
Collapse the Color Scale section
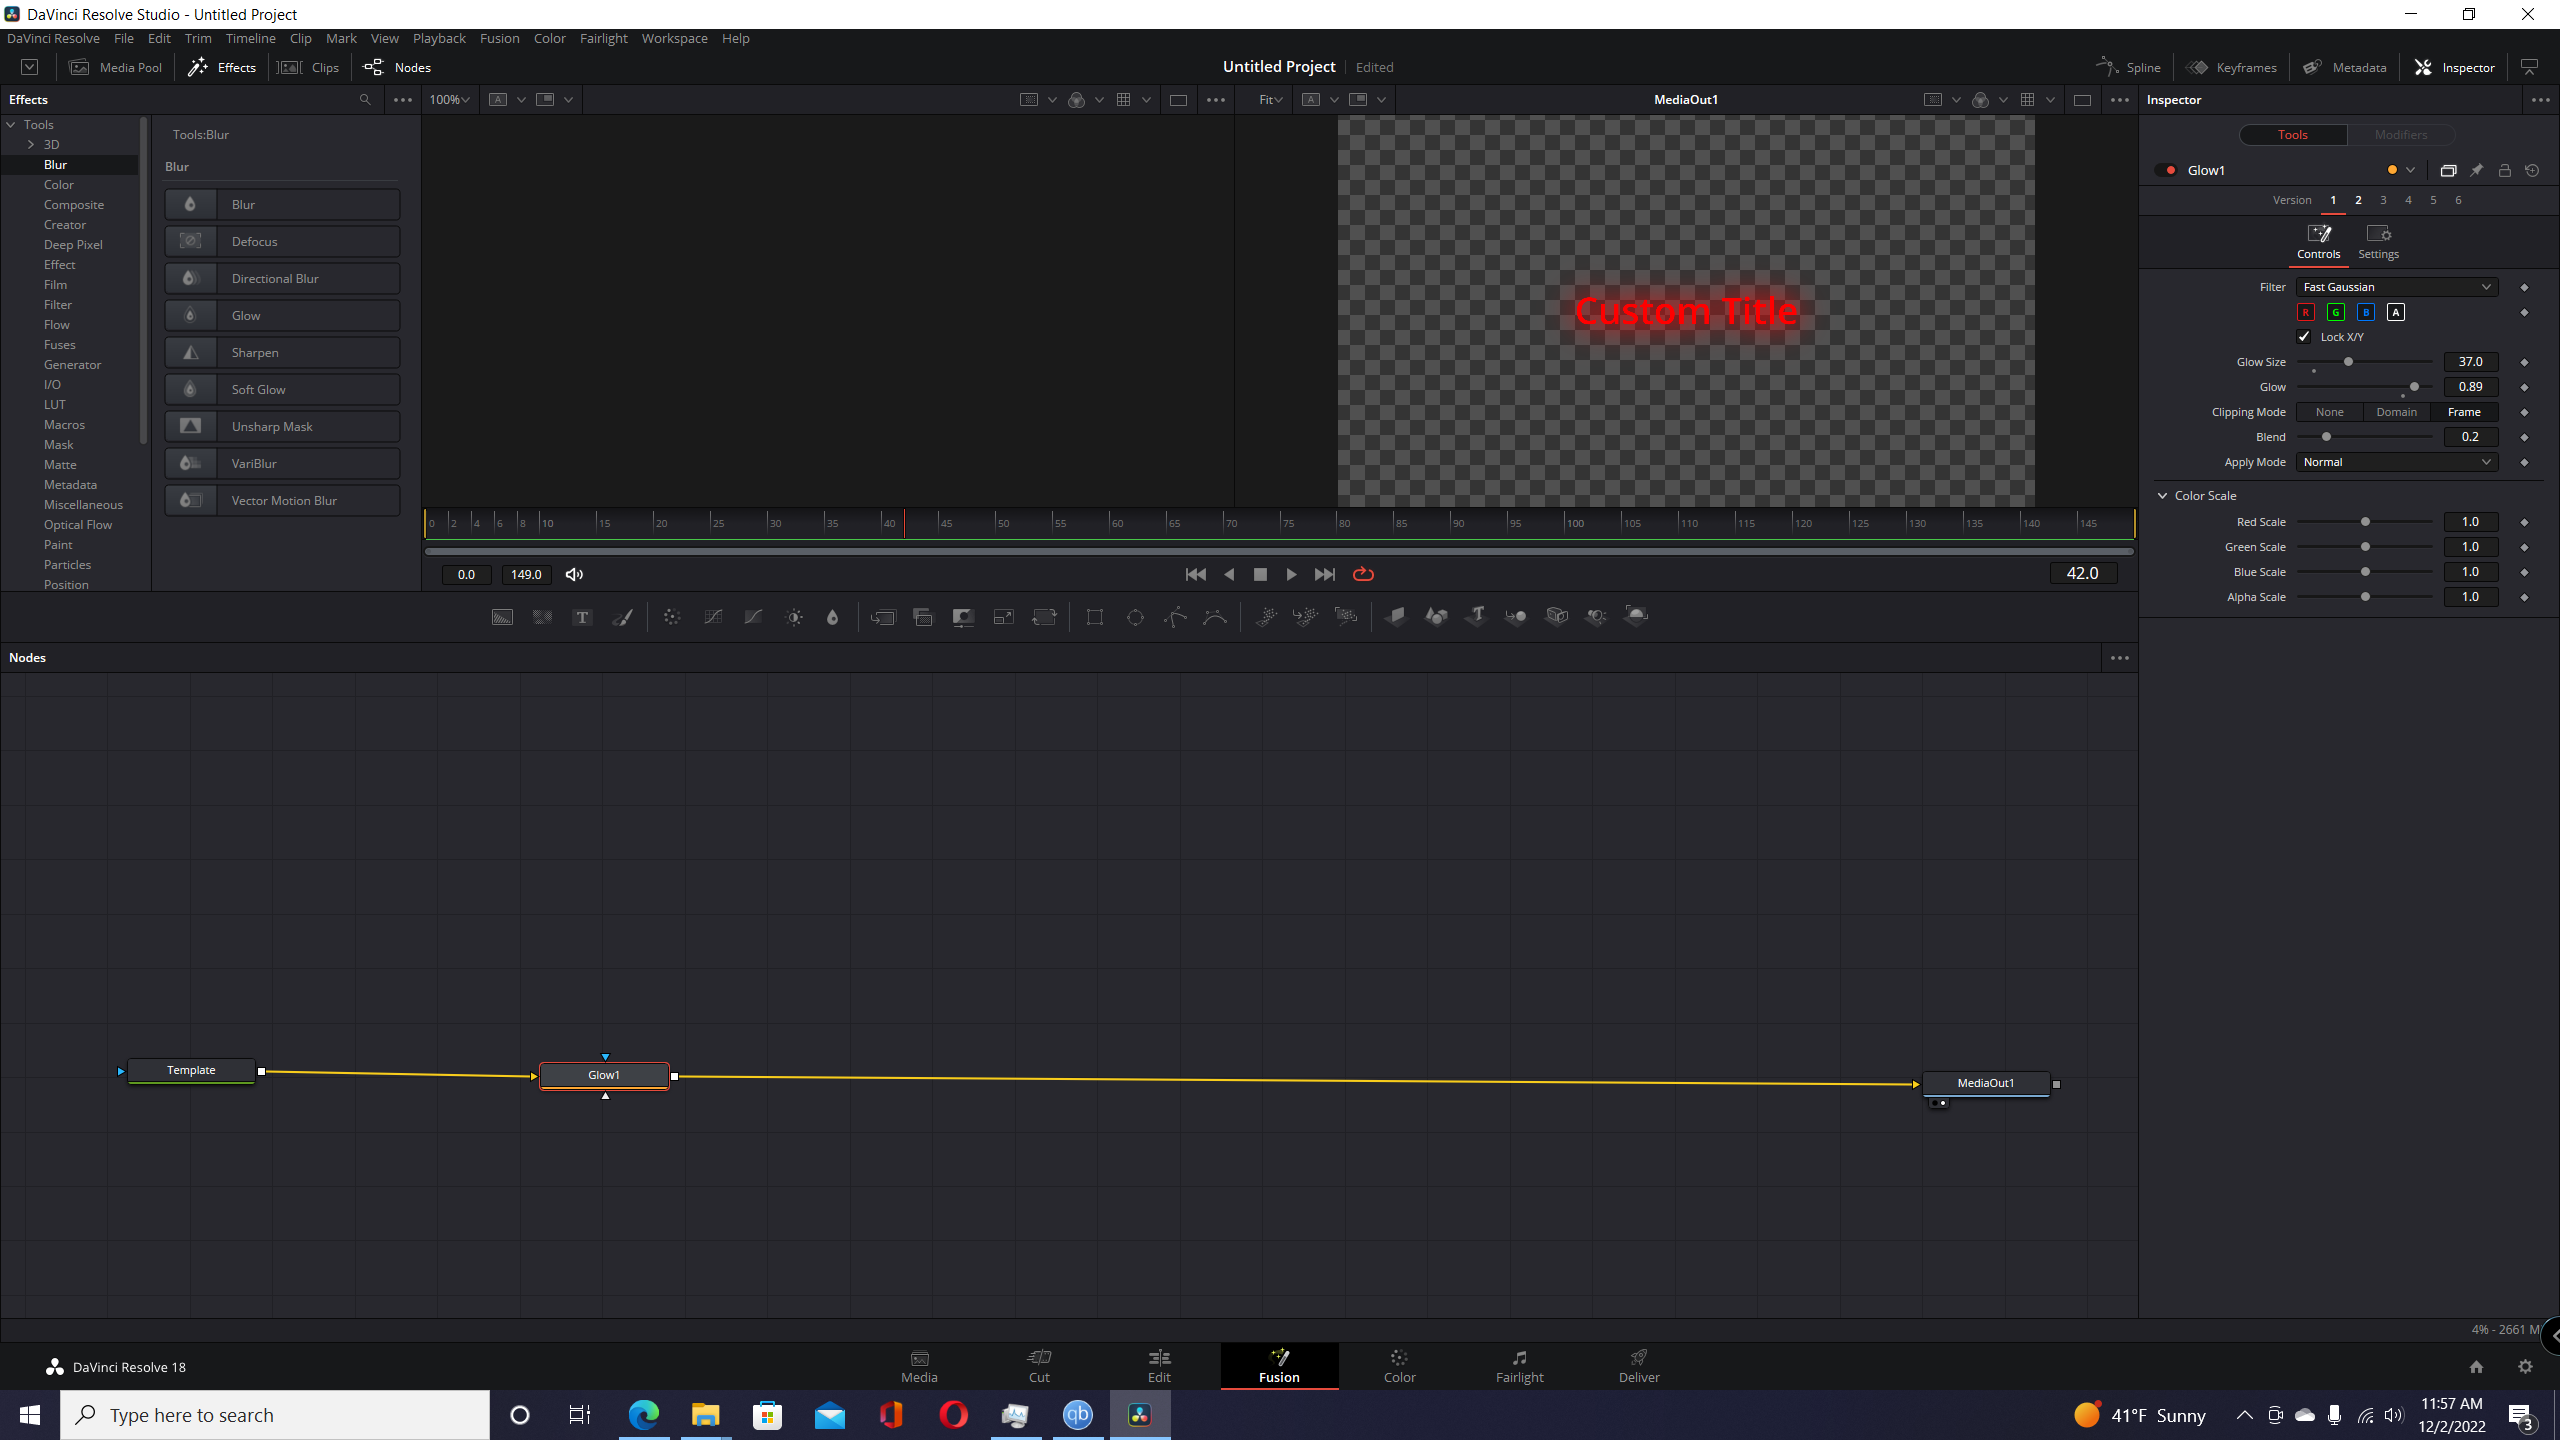2163,495
